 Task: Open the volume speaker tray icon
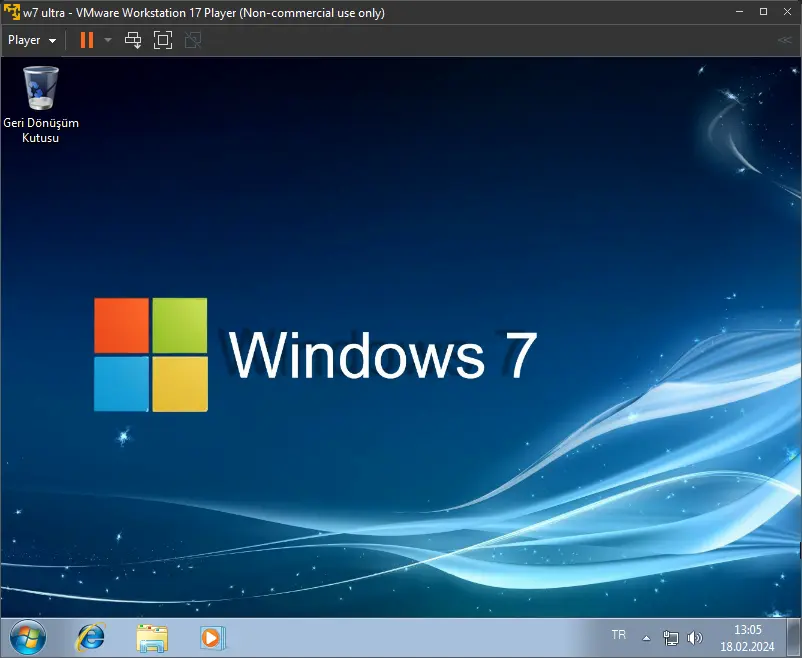pos(694,638)
